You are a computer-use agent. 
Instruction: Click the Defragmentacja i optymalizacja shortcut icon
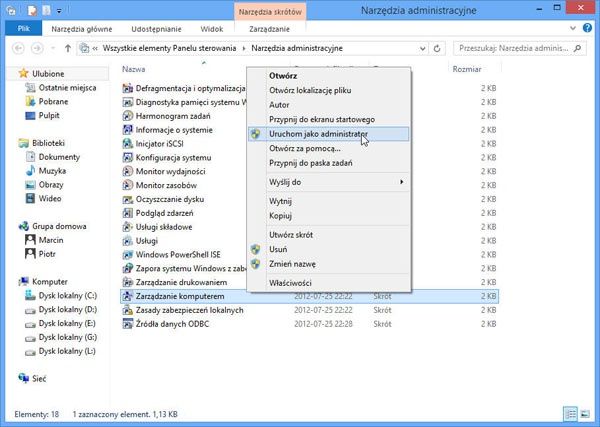coord(127,88)
